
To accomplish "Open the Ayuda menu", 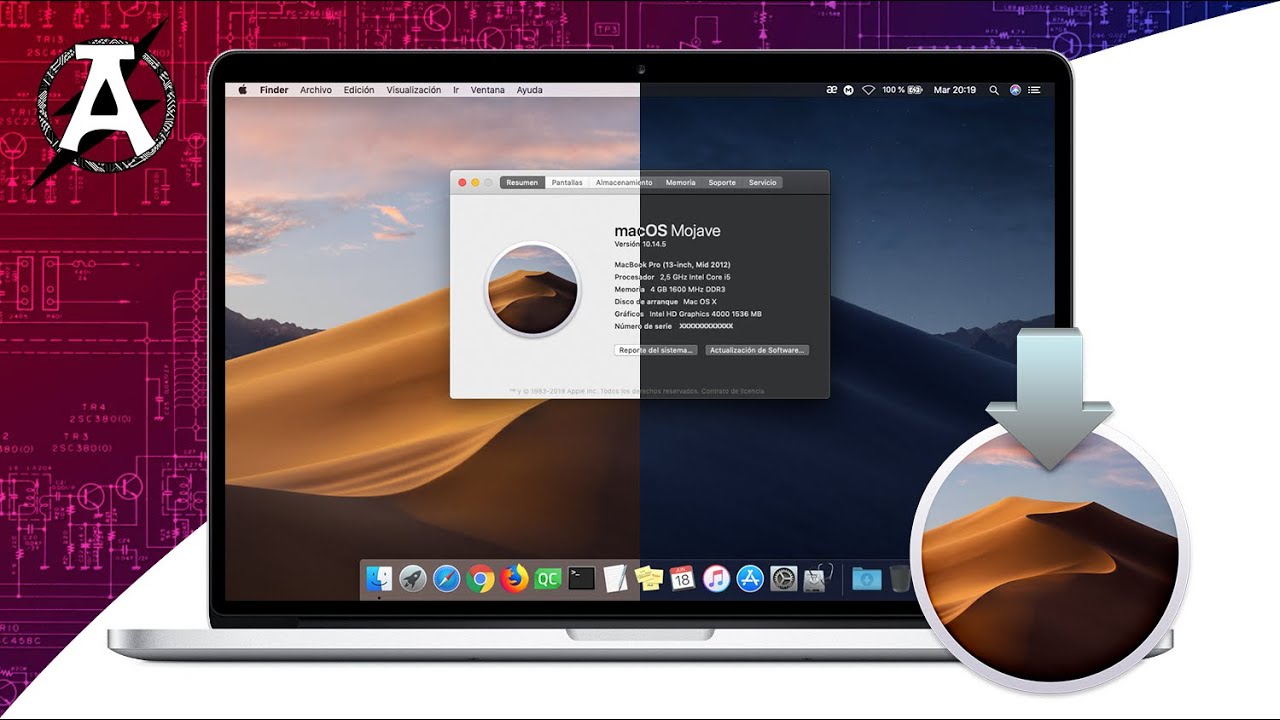I will (x=530, y=90).
